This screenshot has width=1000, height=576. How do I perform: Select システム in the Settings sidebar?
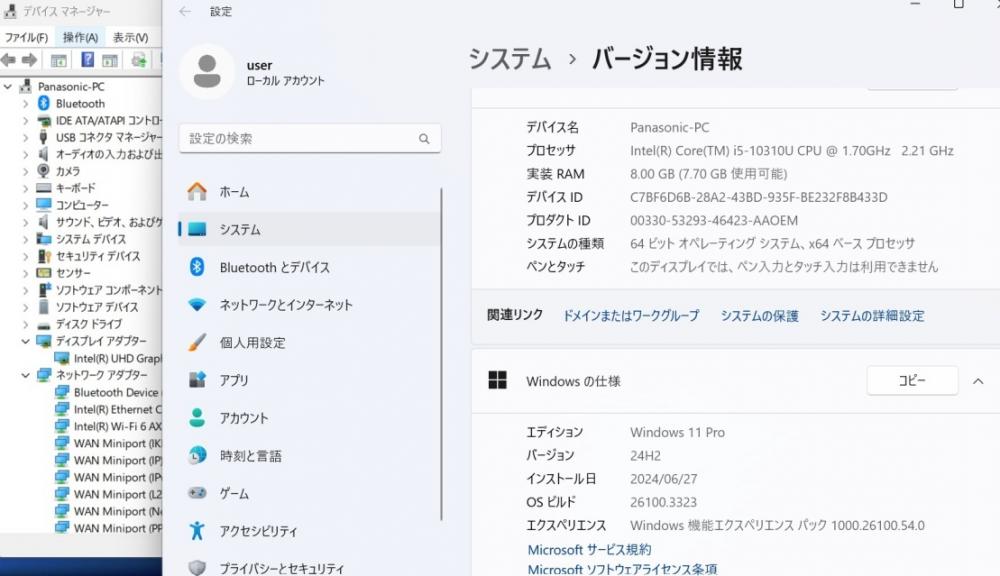(x=309, y=229)
